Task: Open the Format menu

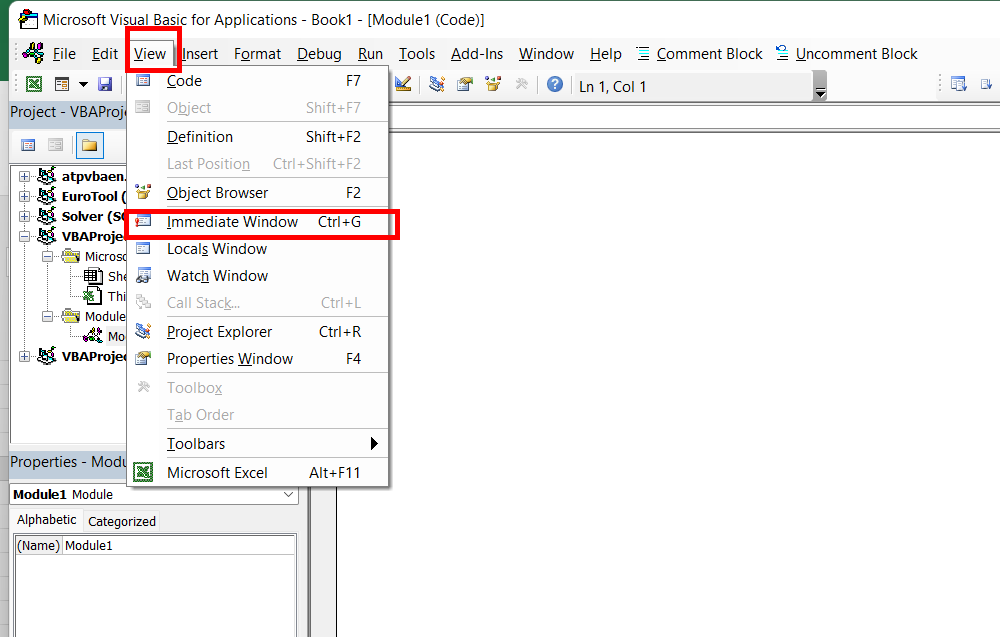Action: pos(257,54)
